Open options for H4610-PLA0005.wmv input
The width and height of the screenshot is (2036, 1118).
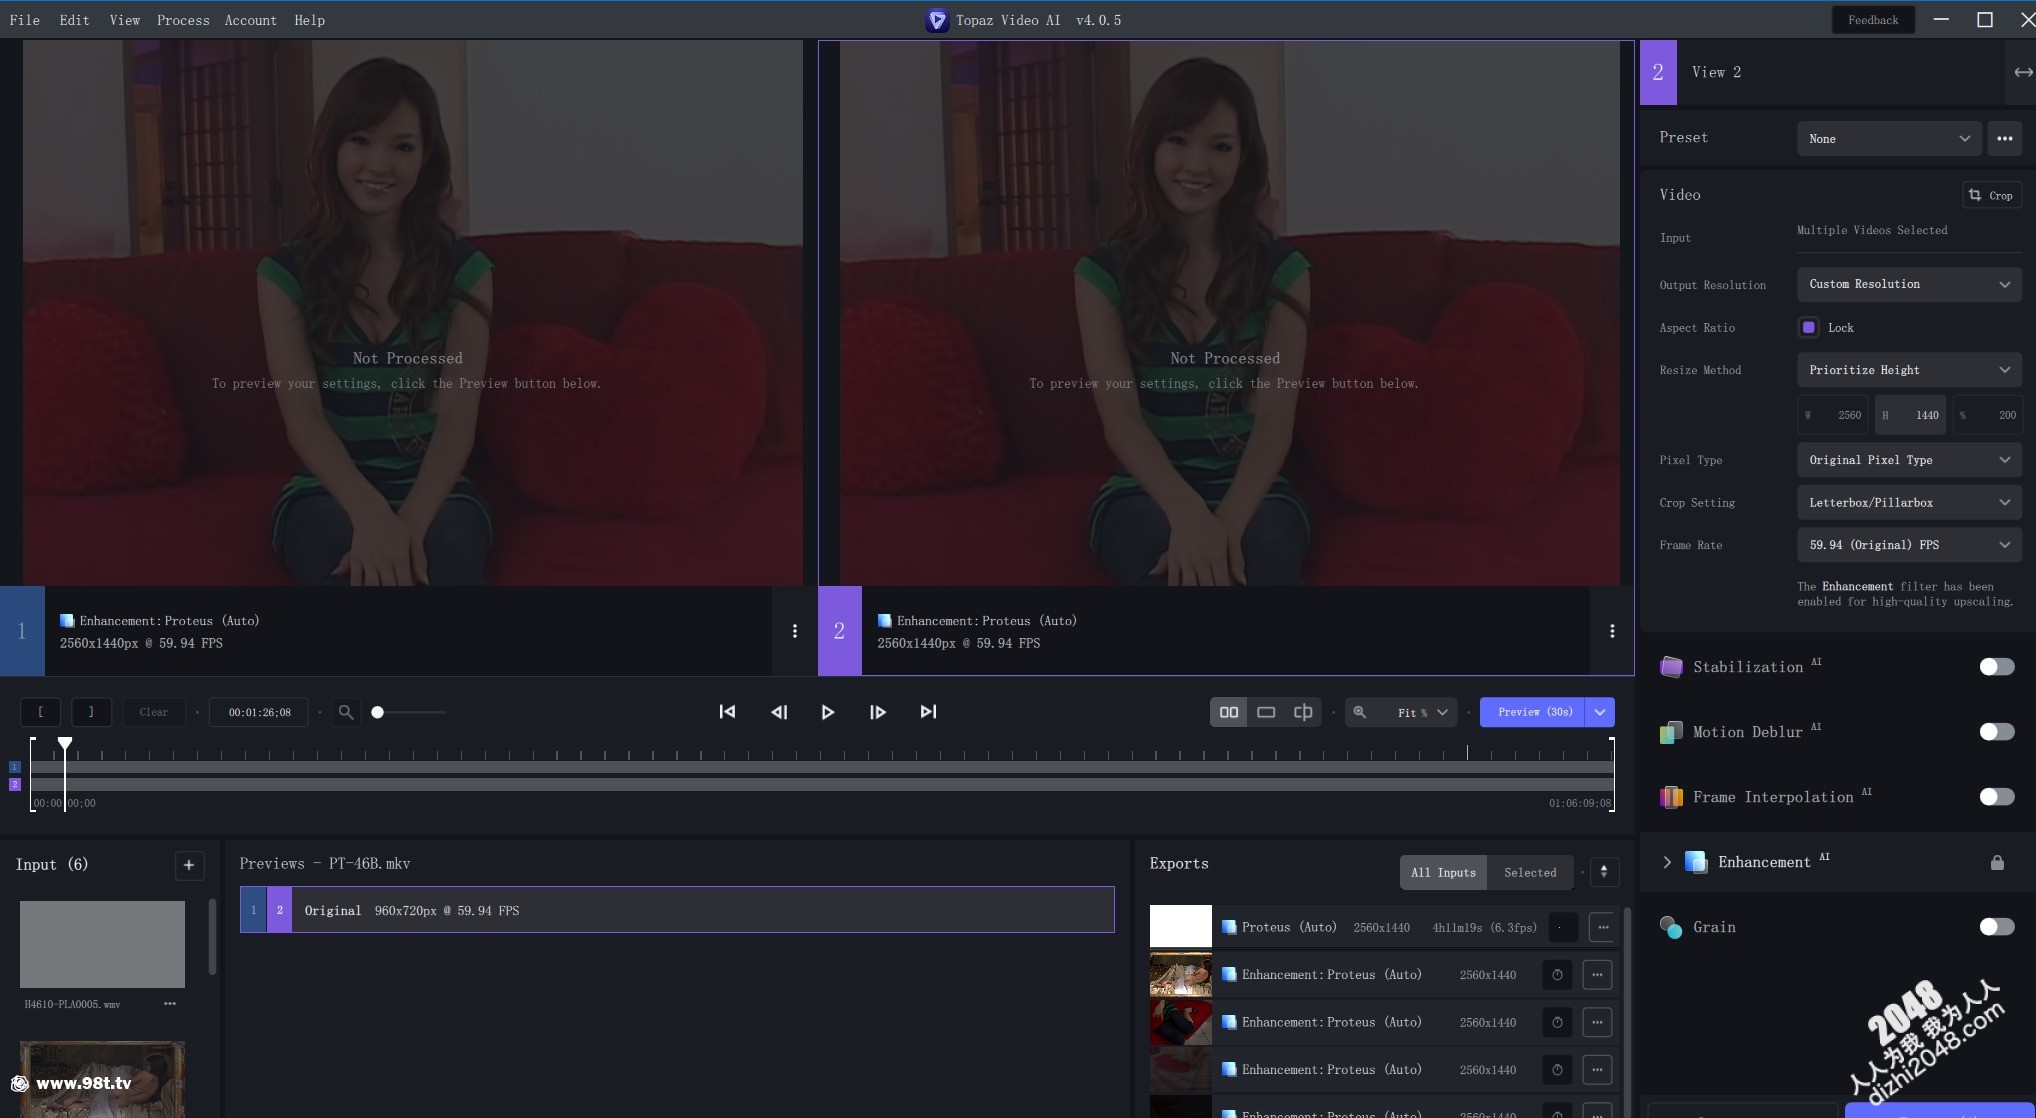click(x=170, y=1003)
